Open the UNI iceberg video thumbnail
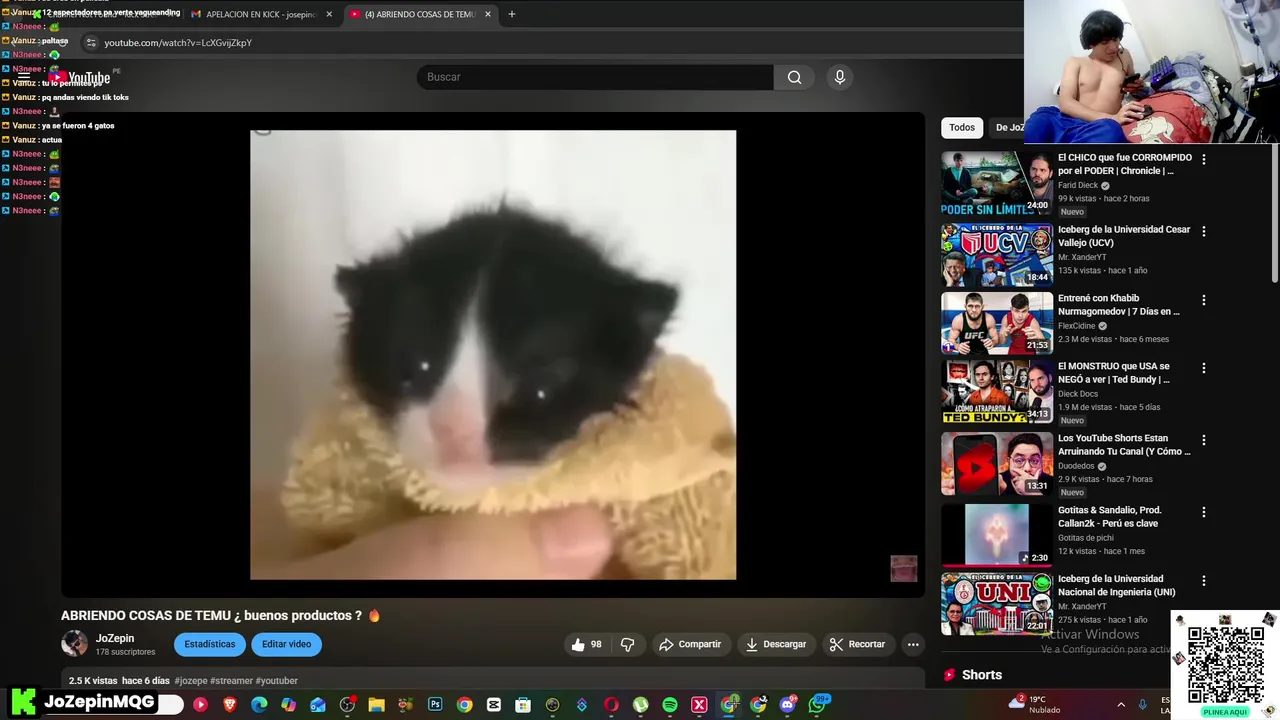1280x720 pixels. tap(996, 603)
